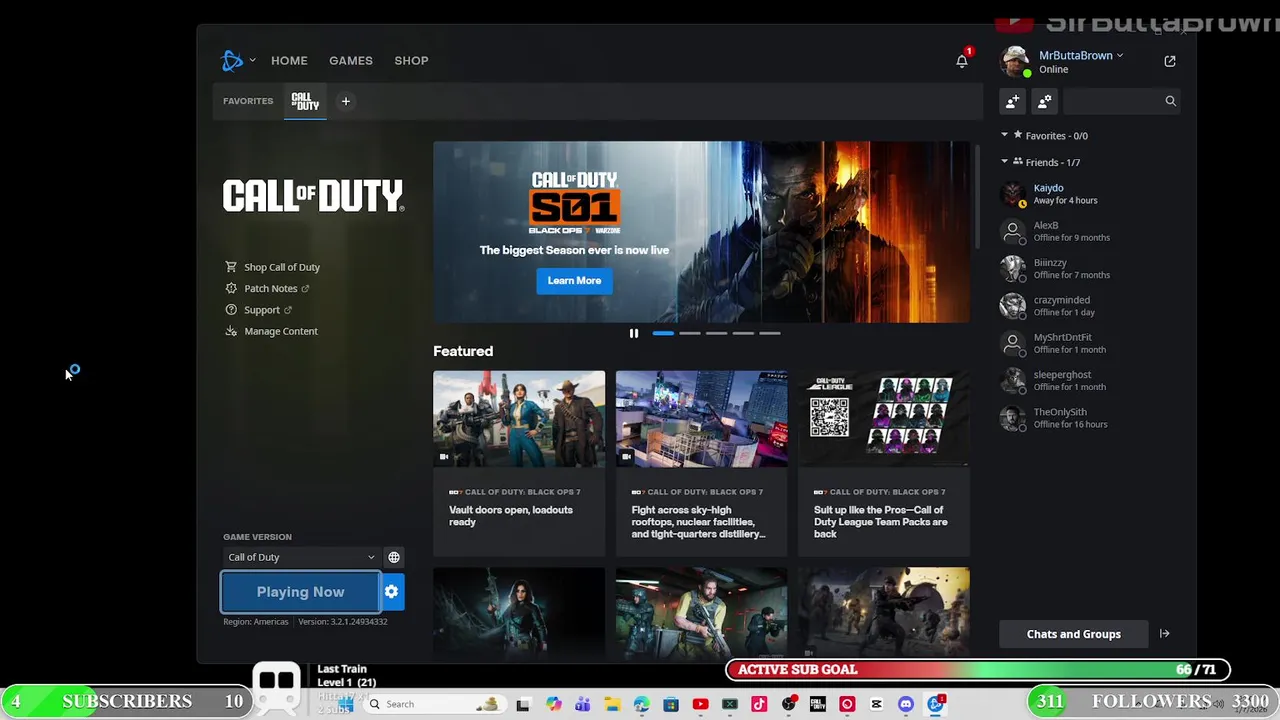Open 'Fight across sky-high rooftops' card
Screen dimensions: 1280x720
(x=701, y=463)
